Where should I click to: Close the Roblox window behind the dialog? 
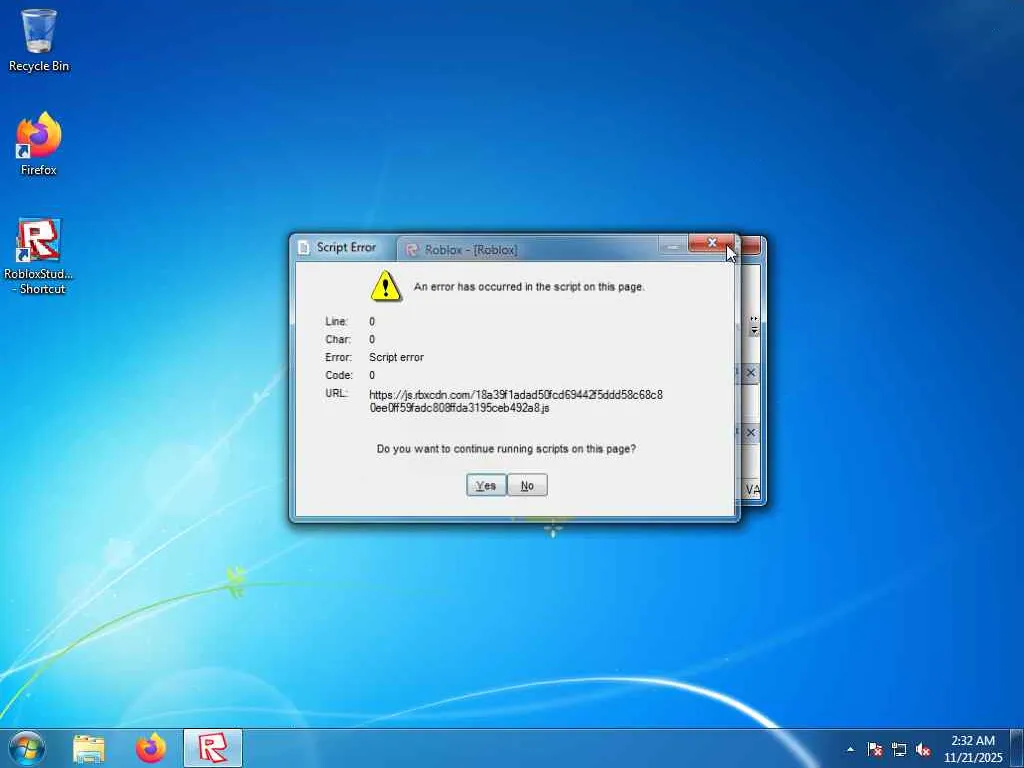(x=751, y=245)
